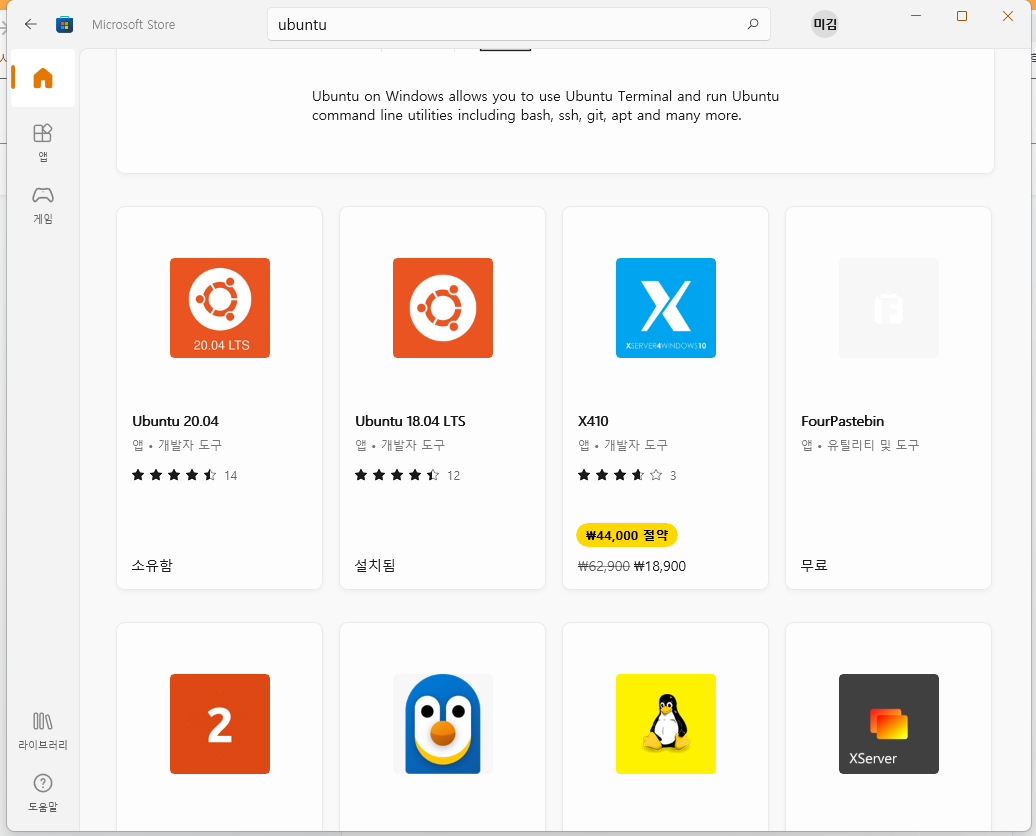Click the 소유함 status on Ubuntu 20.04
This screenshot has width=1036, height=836.
coord(152,566)
